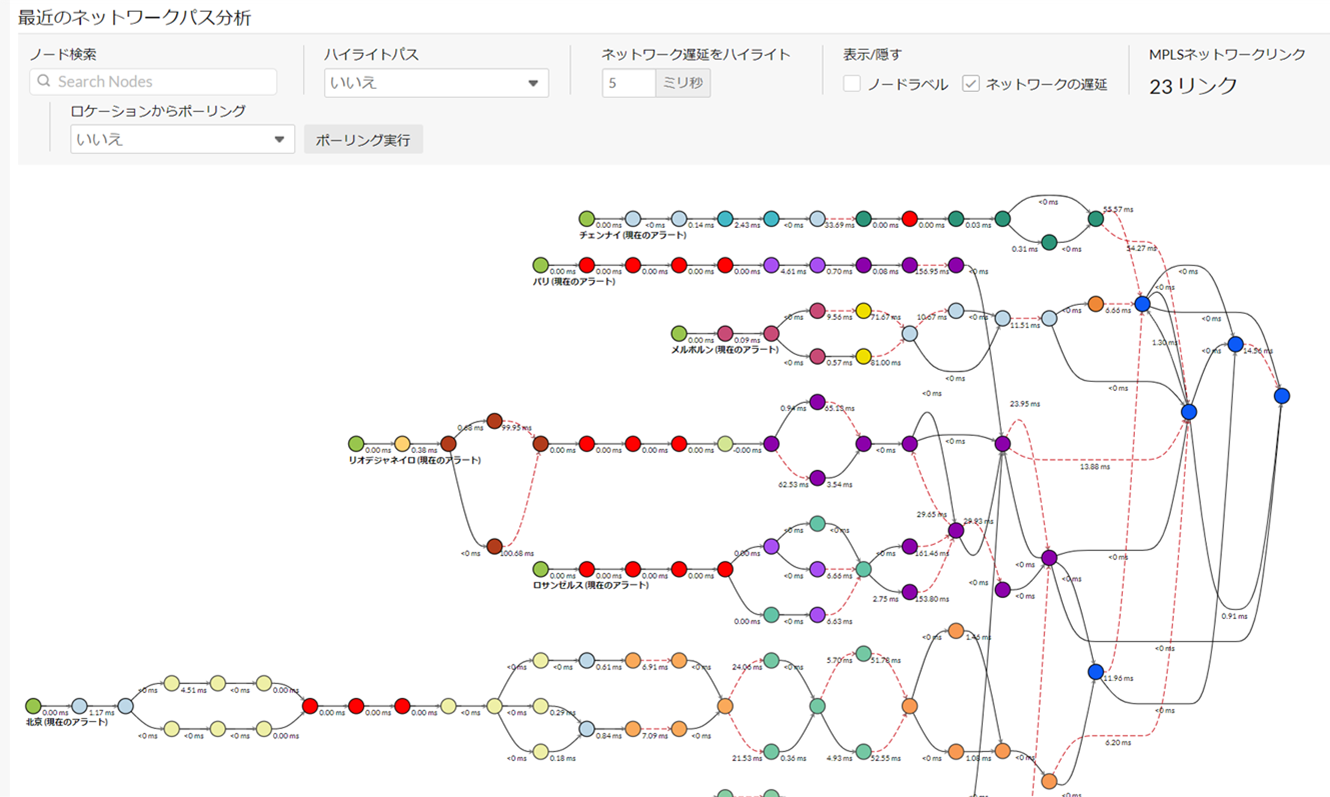Enable the ノードラベル checkbox

pos(852,84)
